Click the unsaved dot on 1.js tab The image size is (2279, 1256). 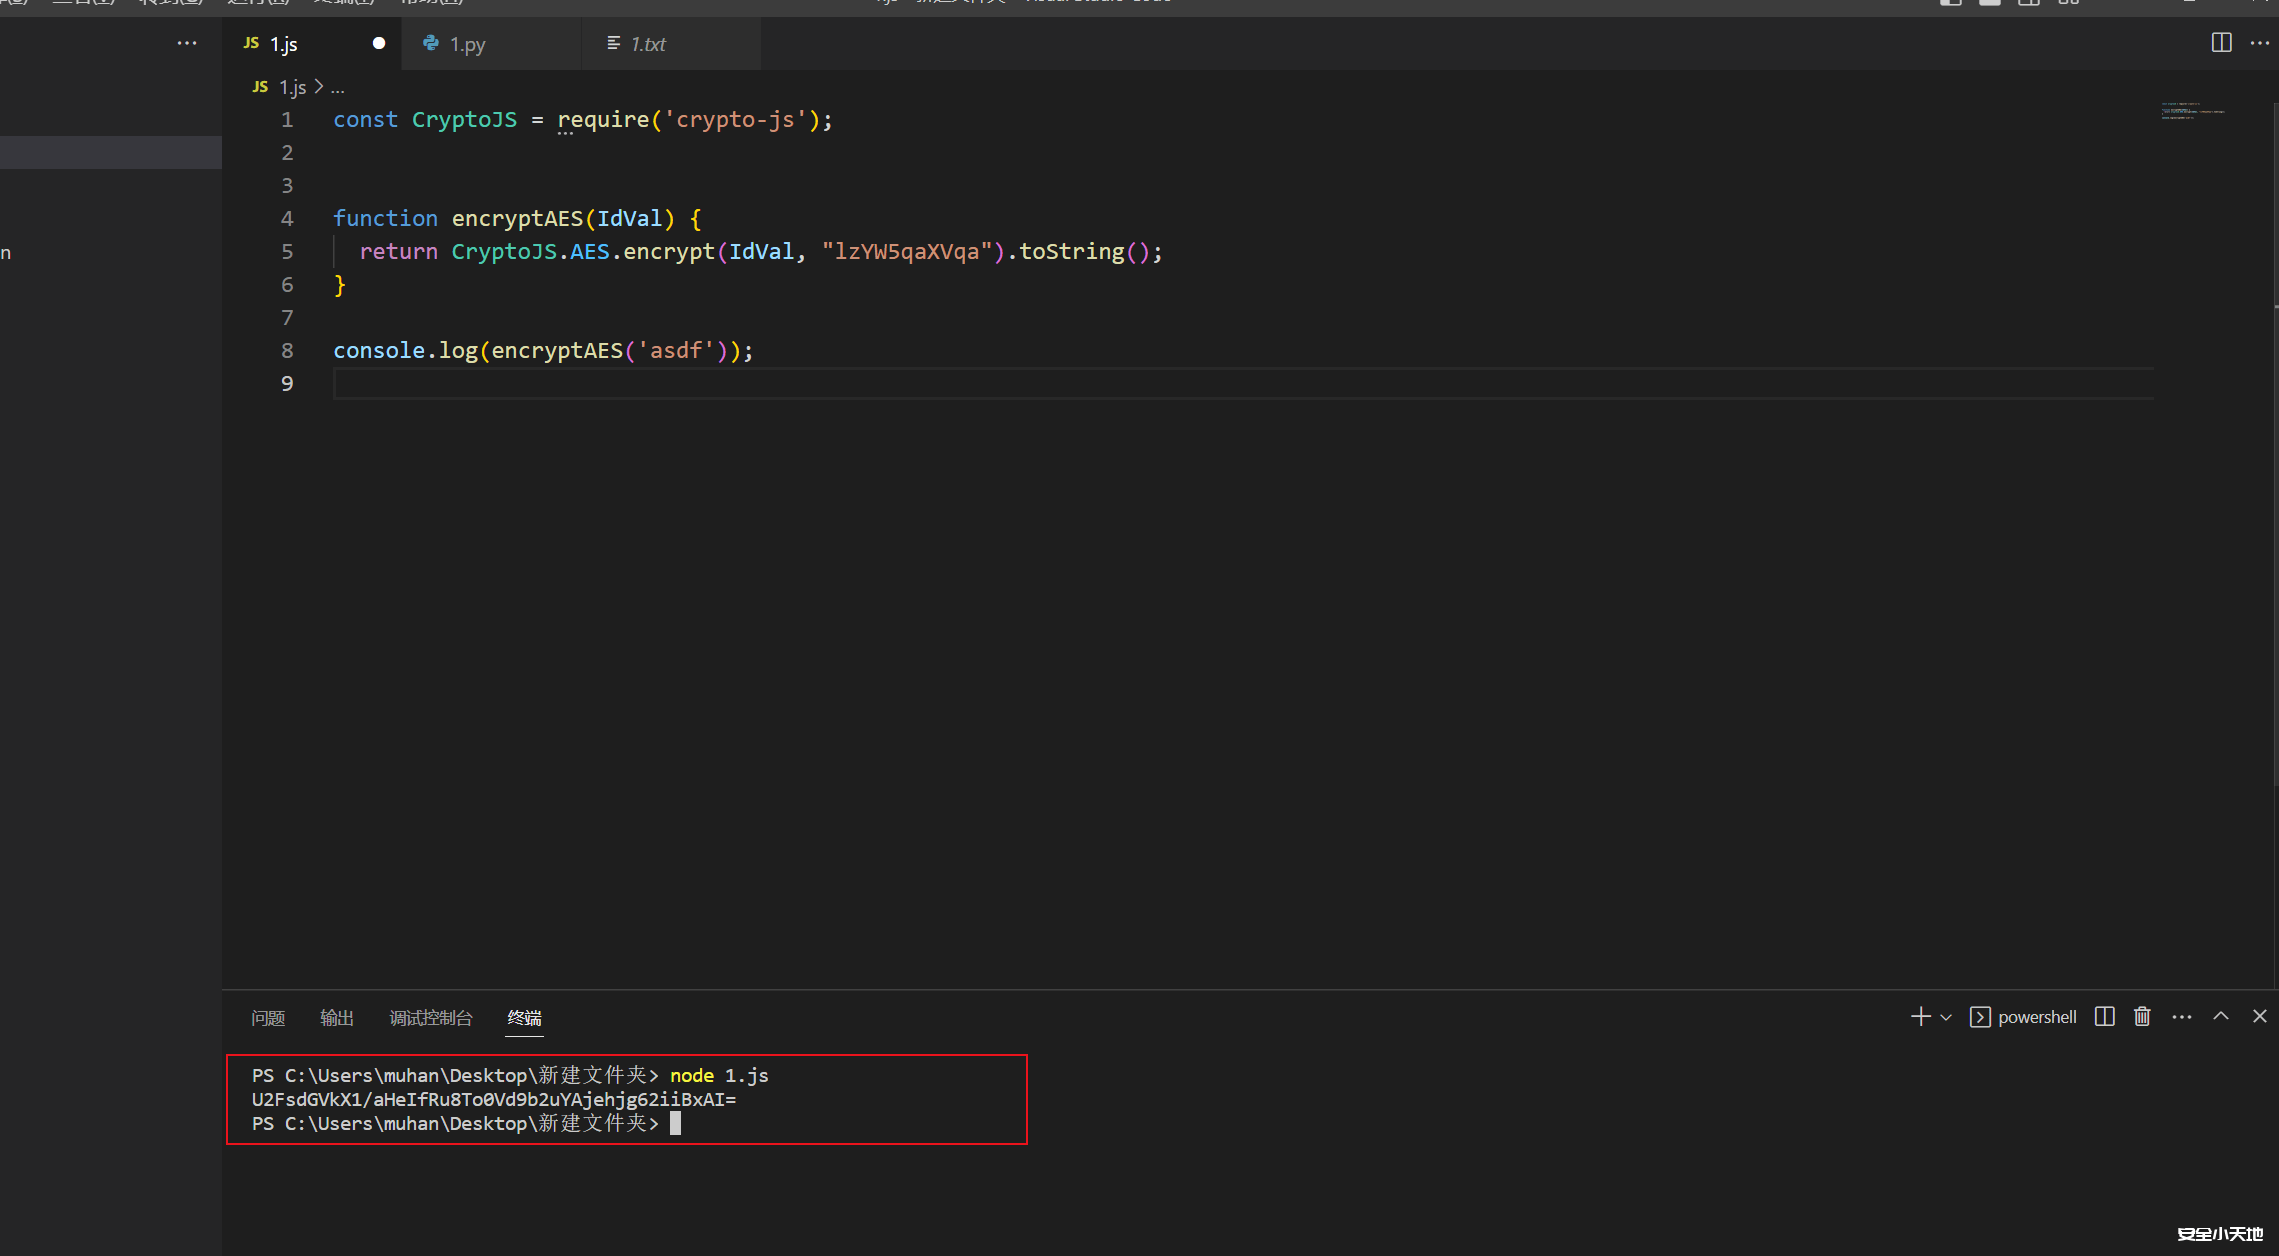click(379, 43)
